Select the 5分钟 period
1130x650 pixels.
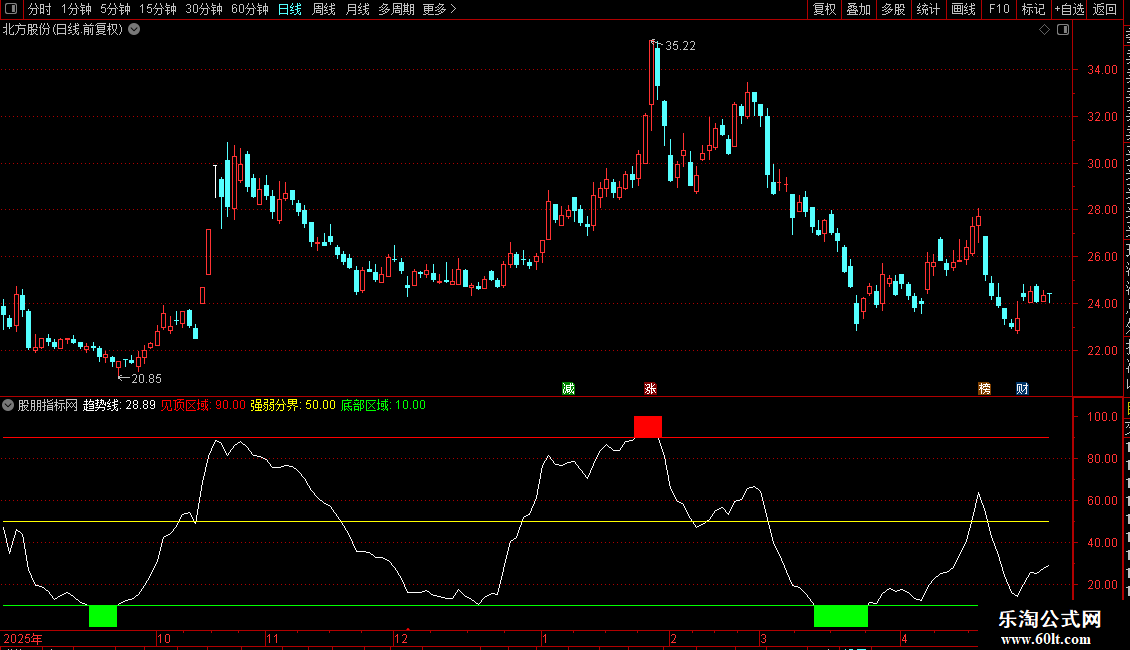point(115,9)
